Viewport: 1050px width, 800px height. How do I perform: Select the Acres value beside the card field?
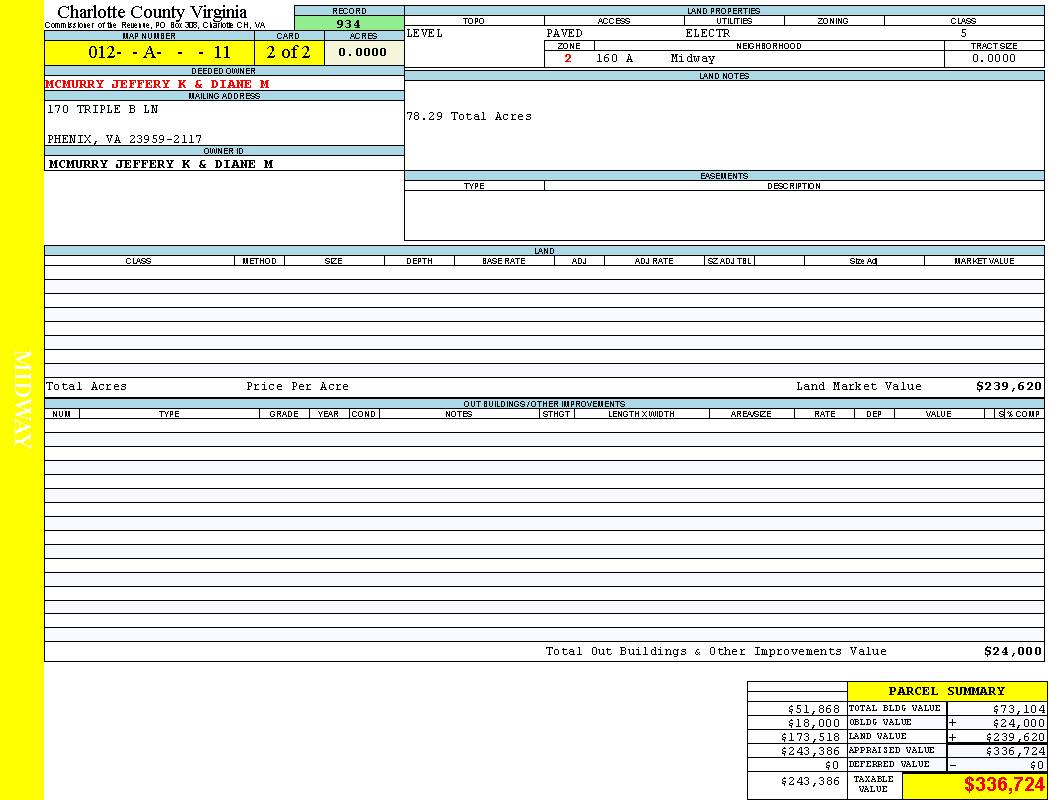coord(363,53)
